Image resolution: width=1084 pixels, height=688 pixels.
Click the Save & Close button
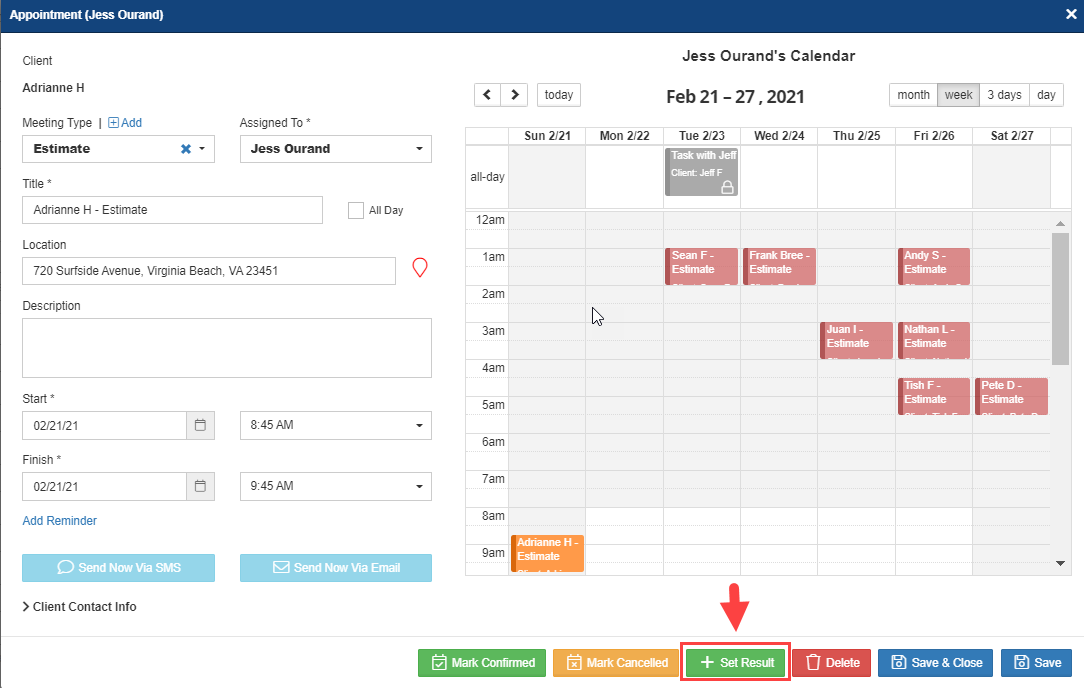pos(935,662)
